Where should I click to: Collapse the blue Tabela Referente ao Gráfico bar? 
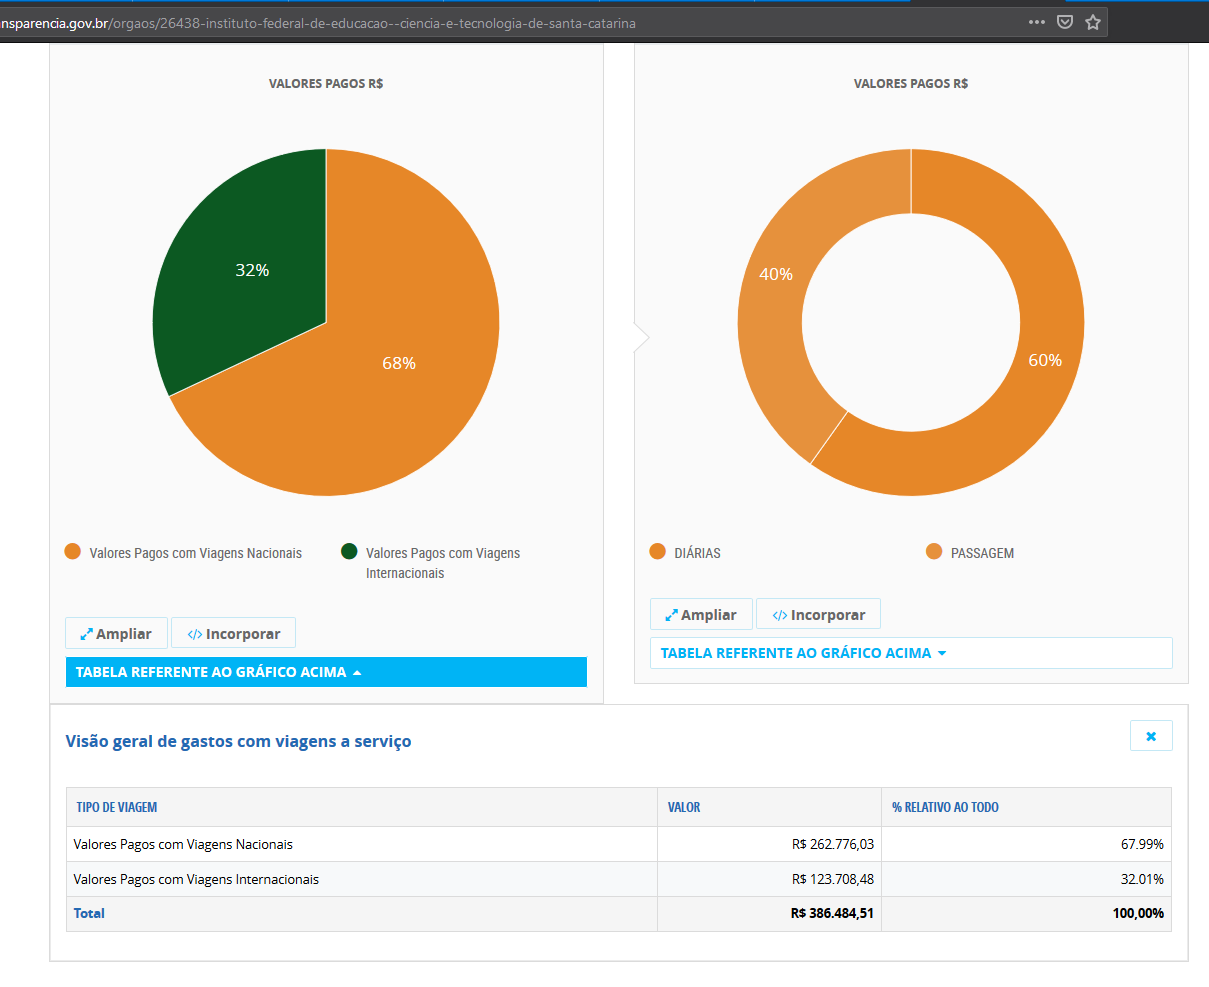326,672
